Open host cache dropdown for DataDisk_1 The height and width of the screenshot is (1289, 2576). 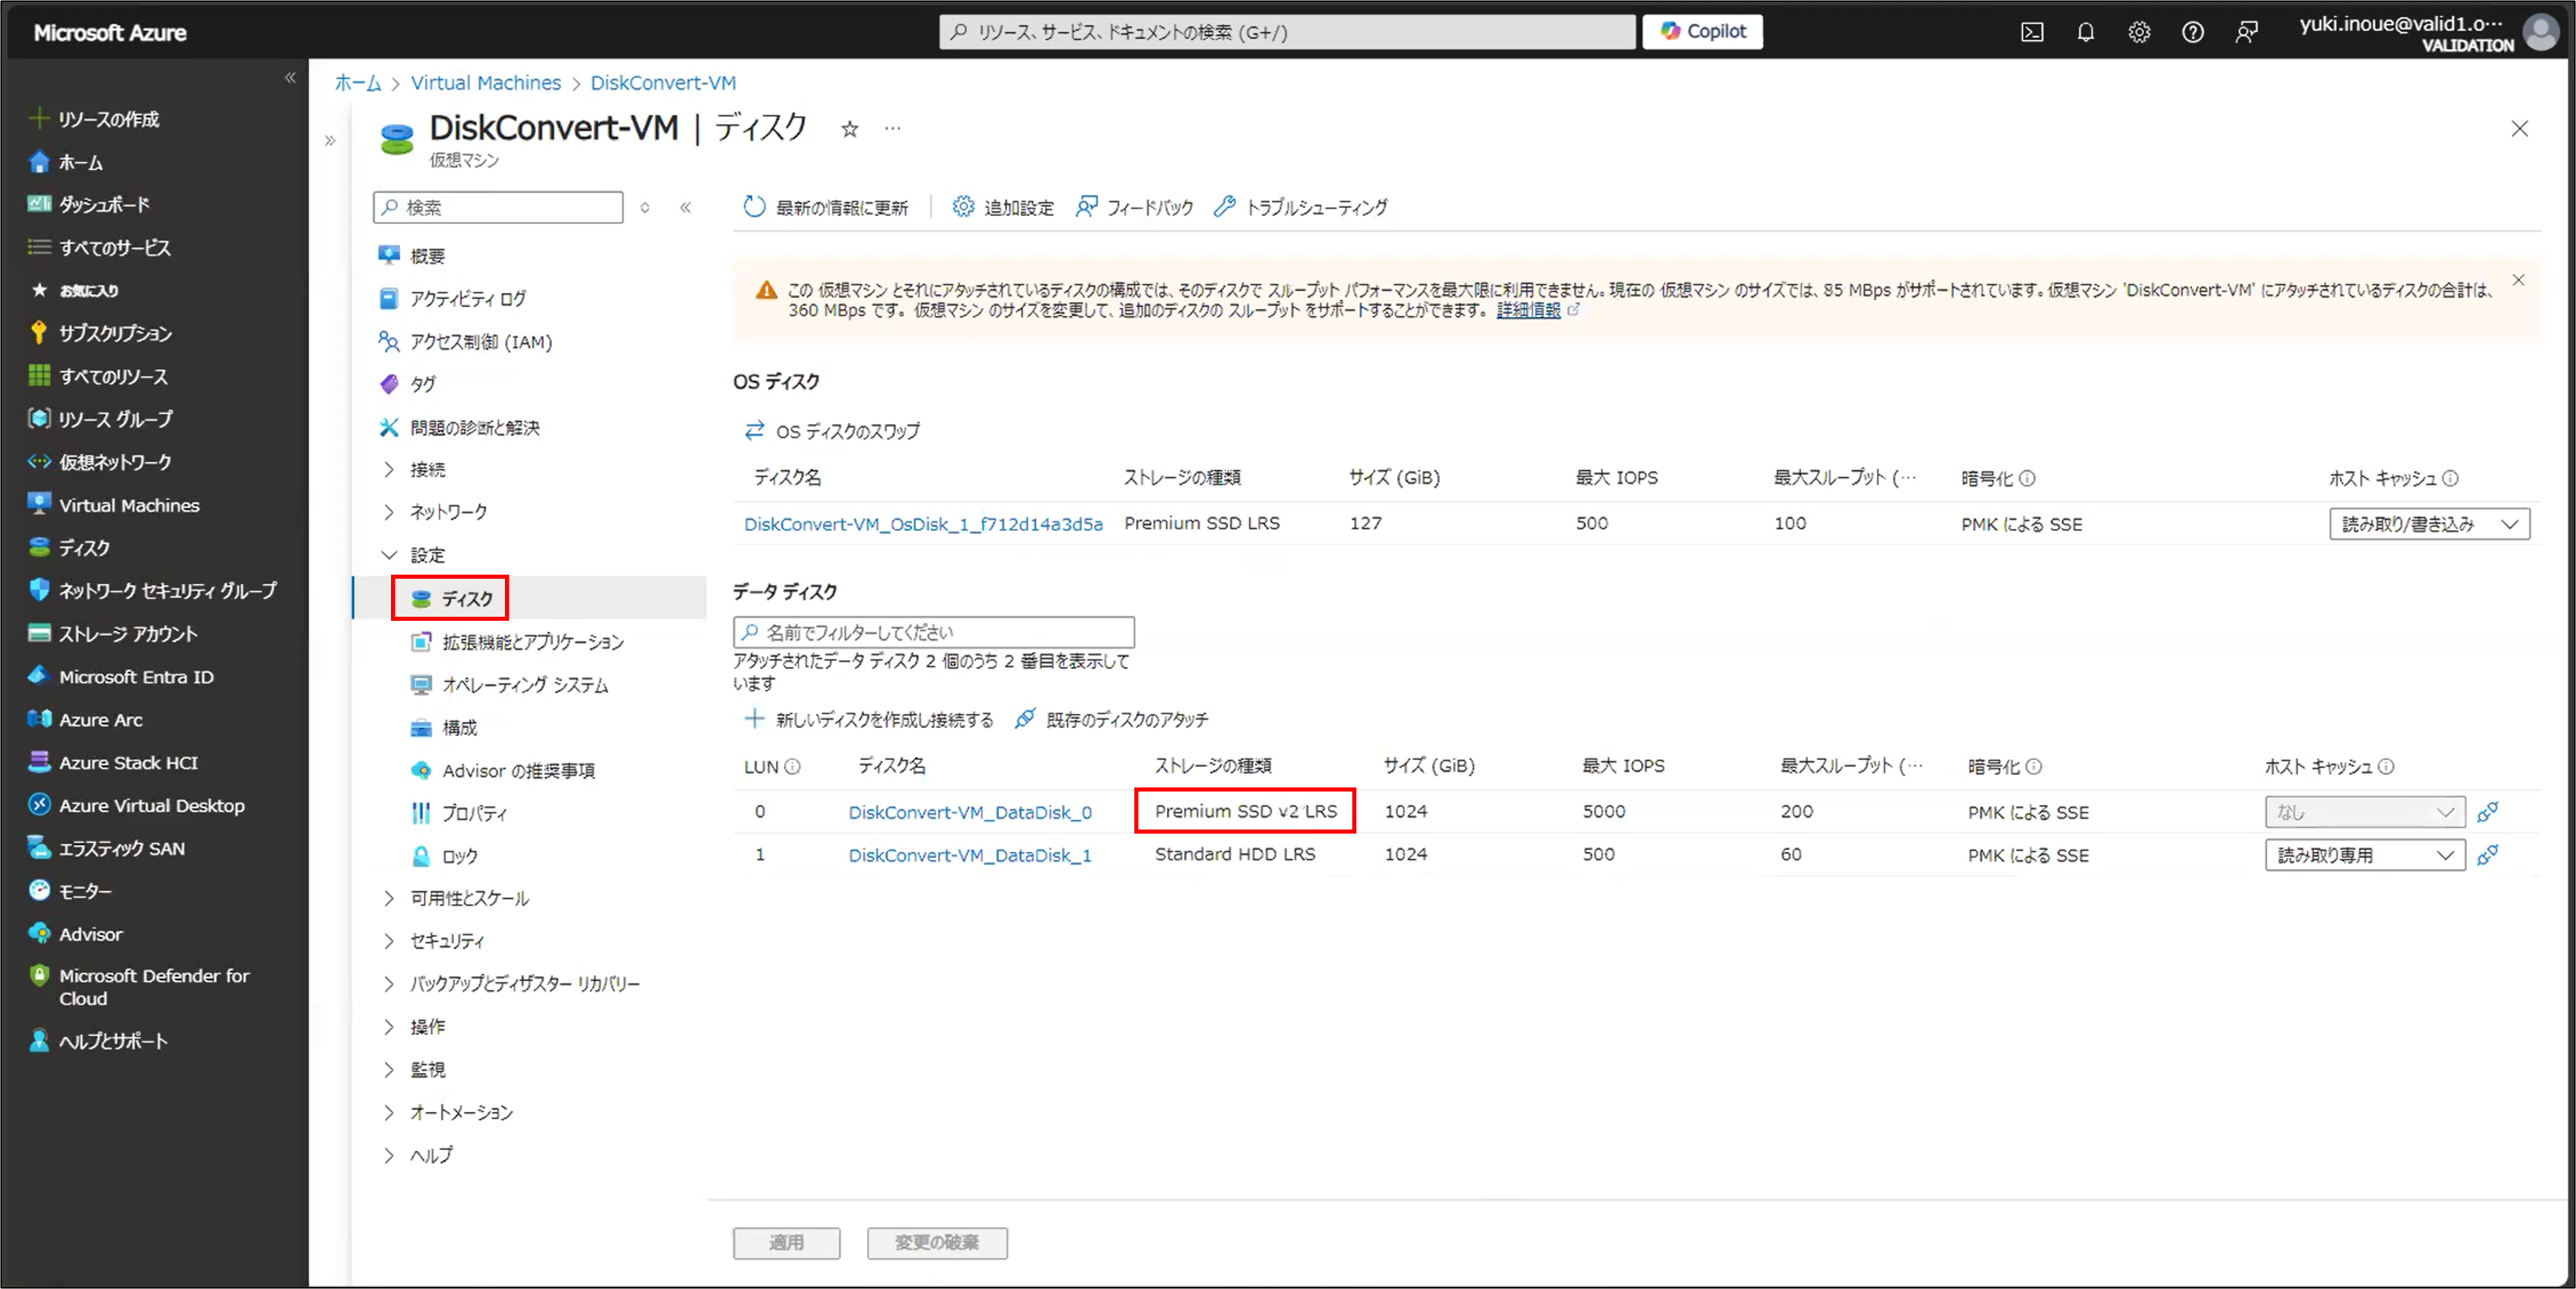pos(2364,855)
